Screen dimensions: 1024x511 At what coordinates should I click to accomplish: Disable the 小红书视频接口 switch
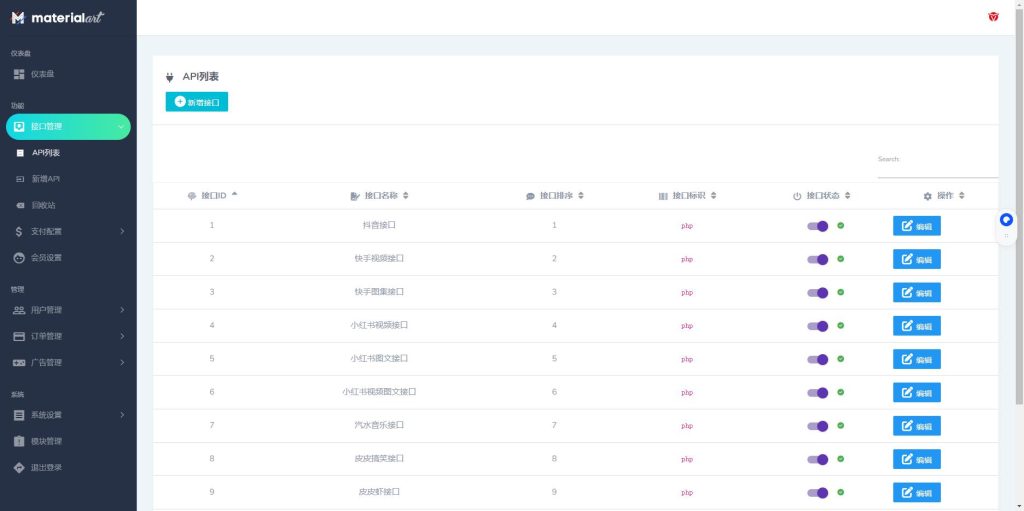818,326
